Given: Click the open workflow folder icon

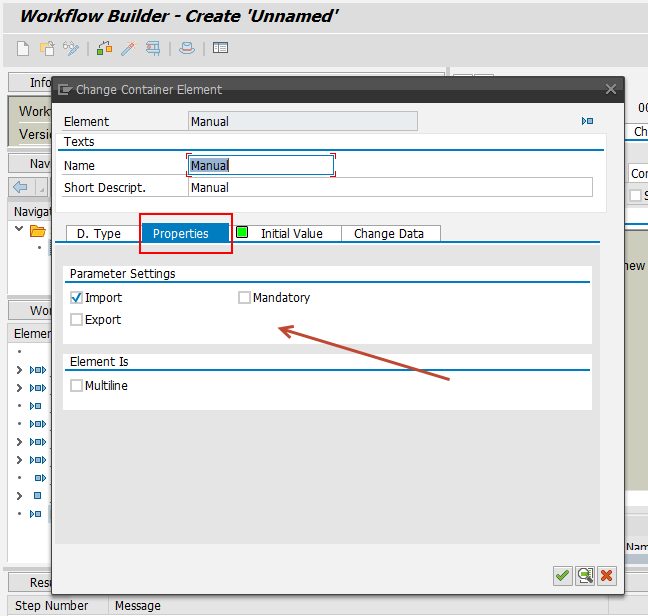Looking at the screenshot, I should click(x=46, y=48).
